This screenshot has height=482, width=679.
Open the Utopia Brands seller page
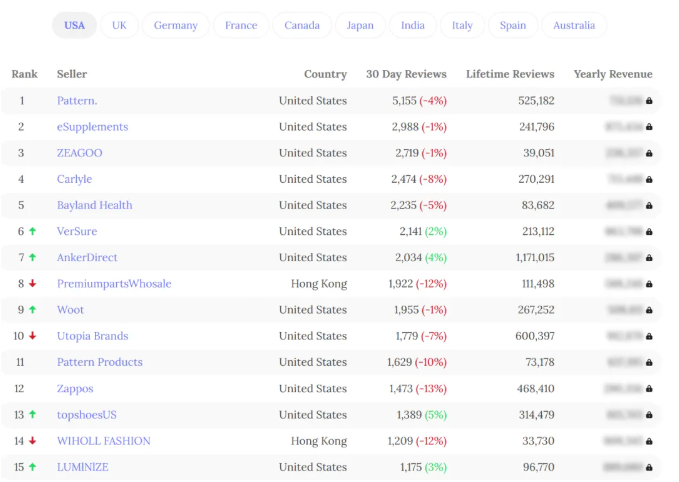pos(93,336)
